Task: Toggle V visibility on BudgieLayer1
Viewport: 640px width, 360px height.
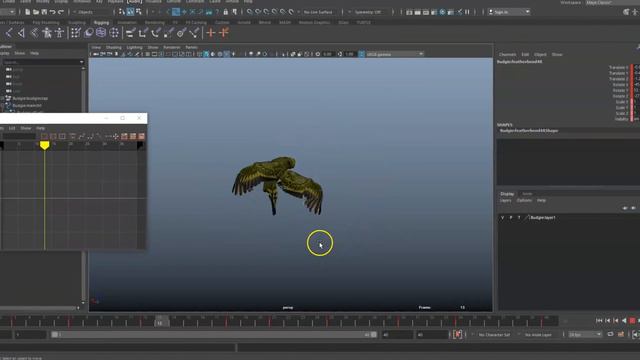Action: point(502,218)
